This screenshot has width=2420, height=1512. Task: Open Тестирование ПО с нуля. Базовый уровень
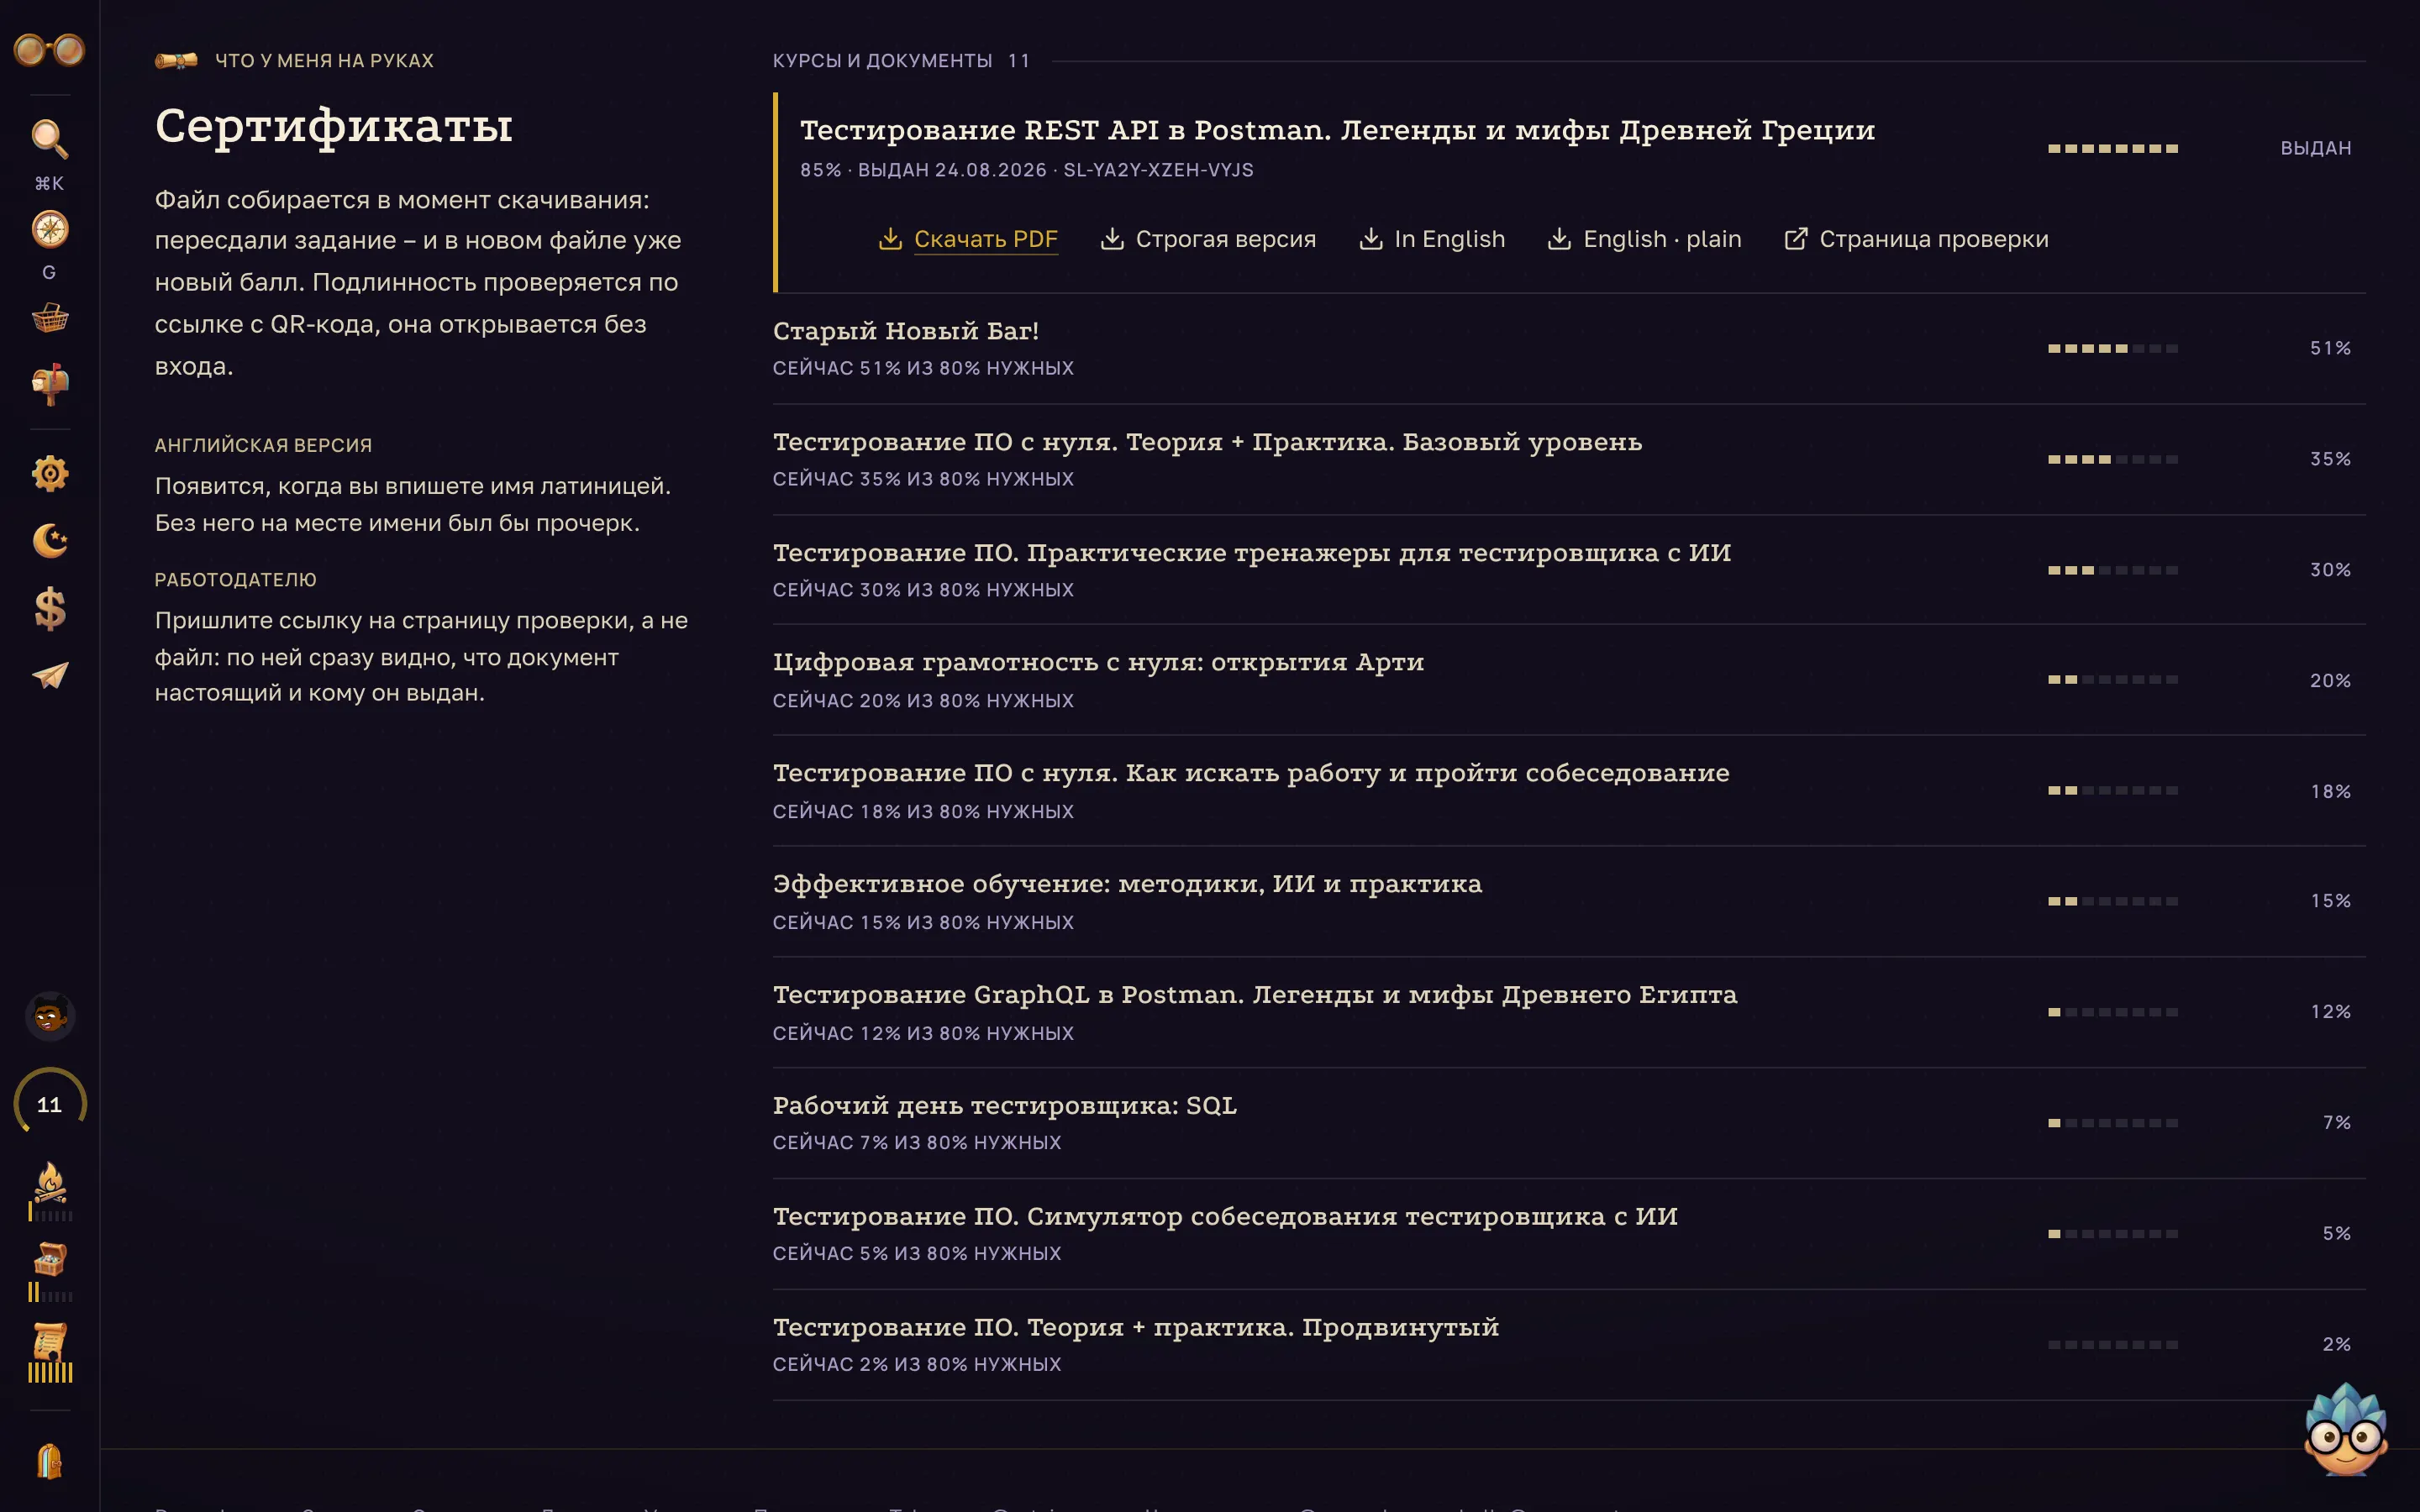point(1568,459)
